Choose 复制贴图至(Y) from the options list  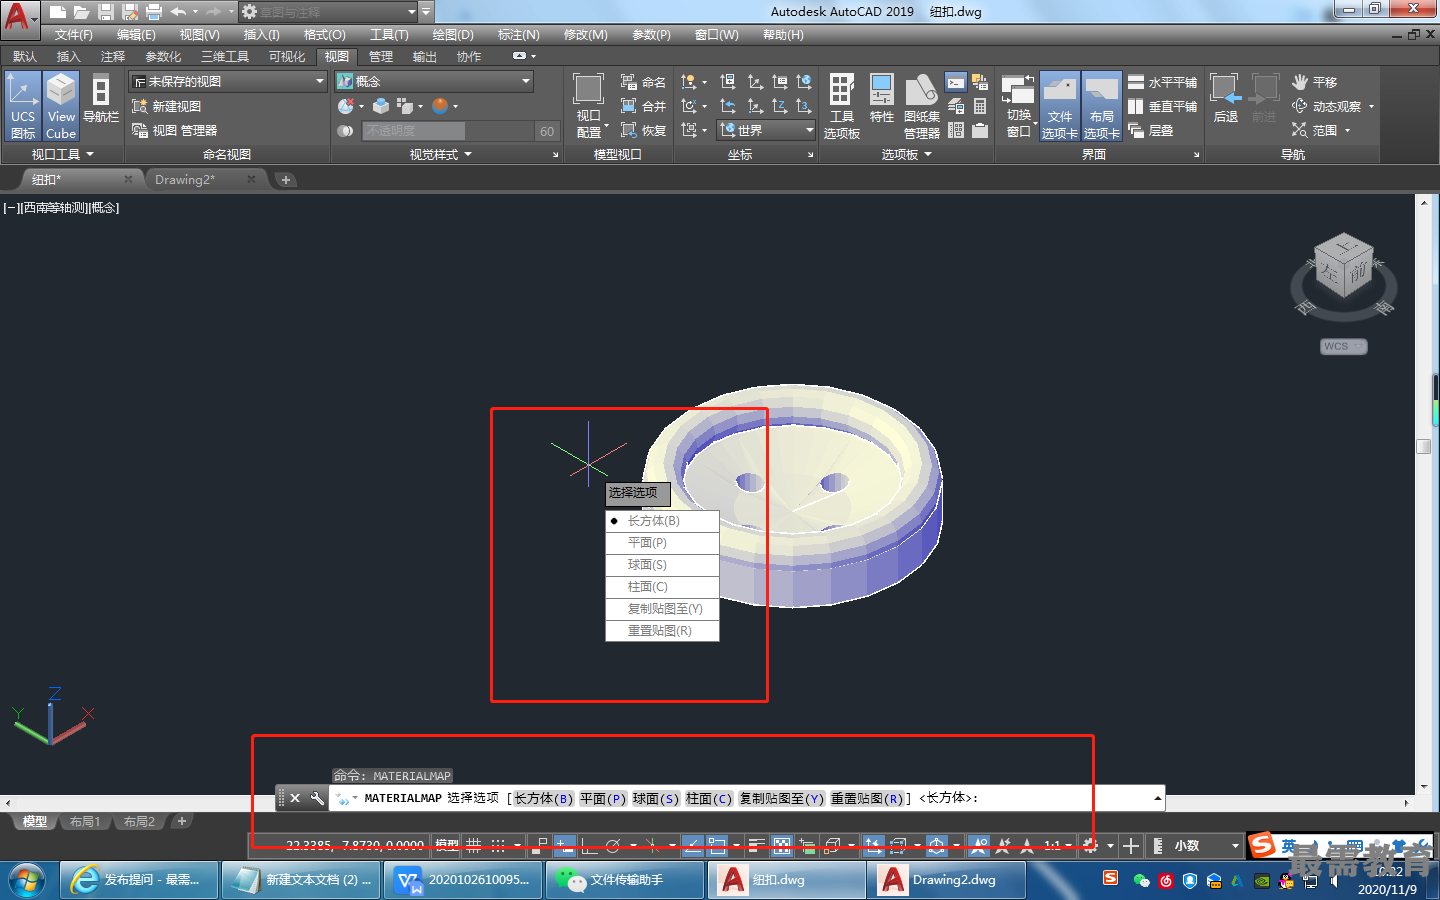click(662, 609)
